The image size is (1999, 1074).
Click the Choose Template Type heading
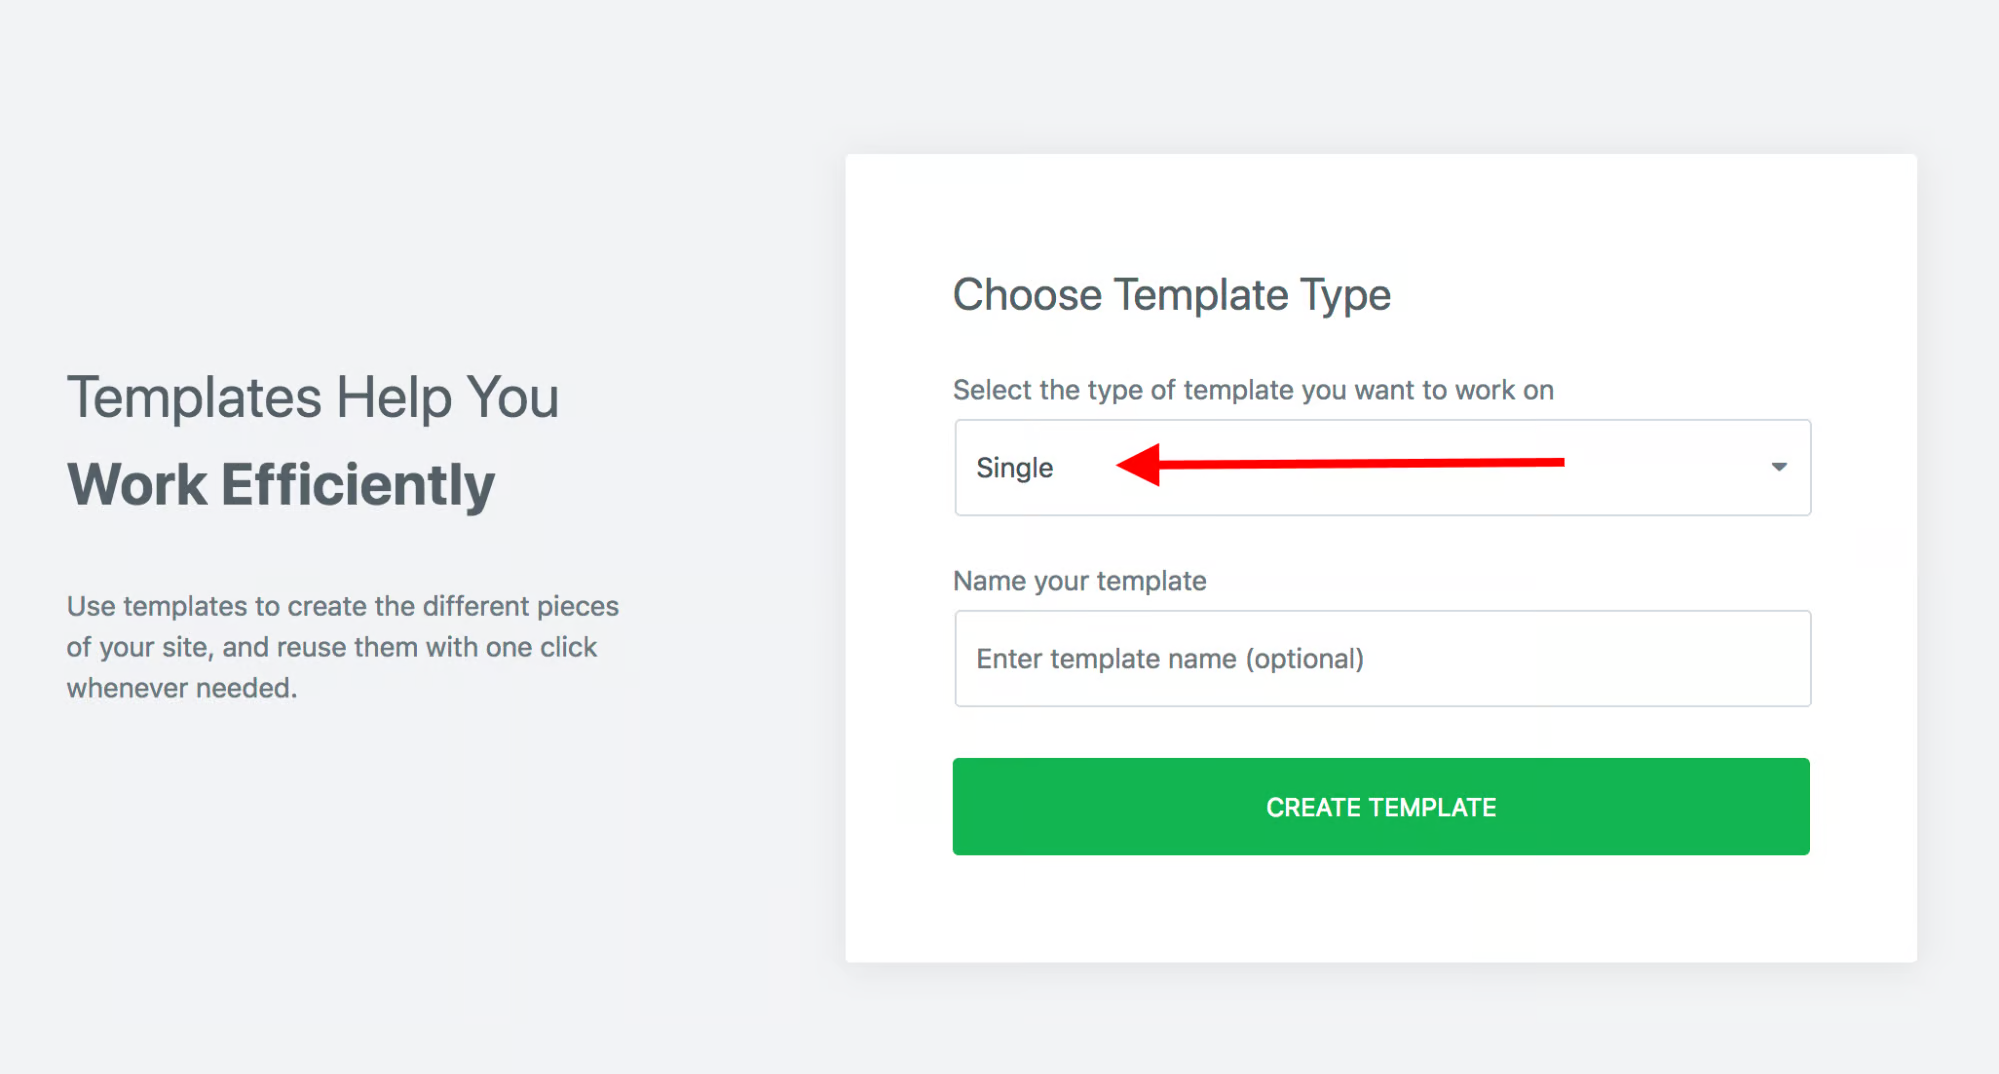pos(1171,294)
